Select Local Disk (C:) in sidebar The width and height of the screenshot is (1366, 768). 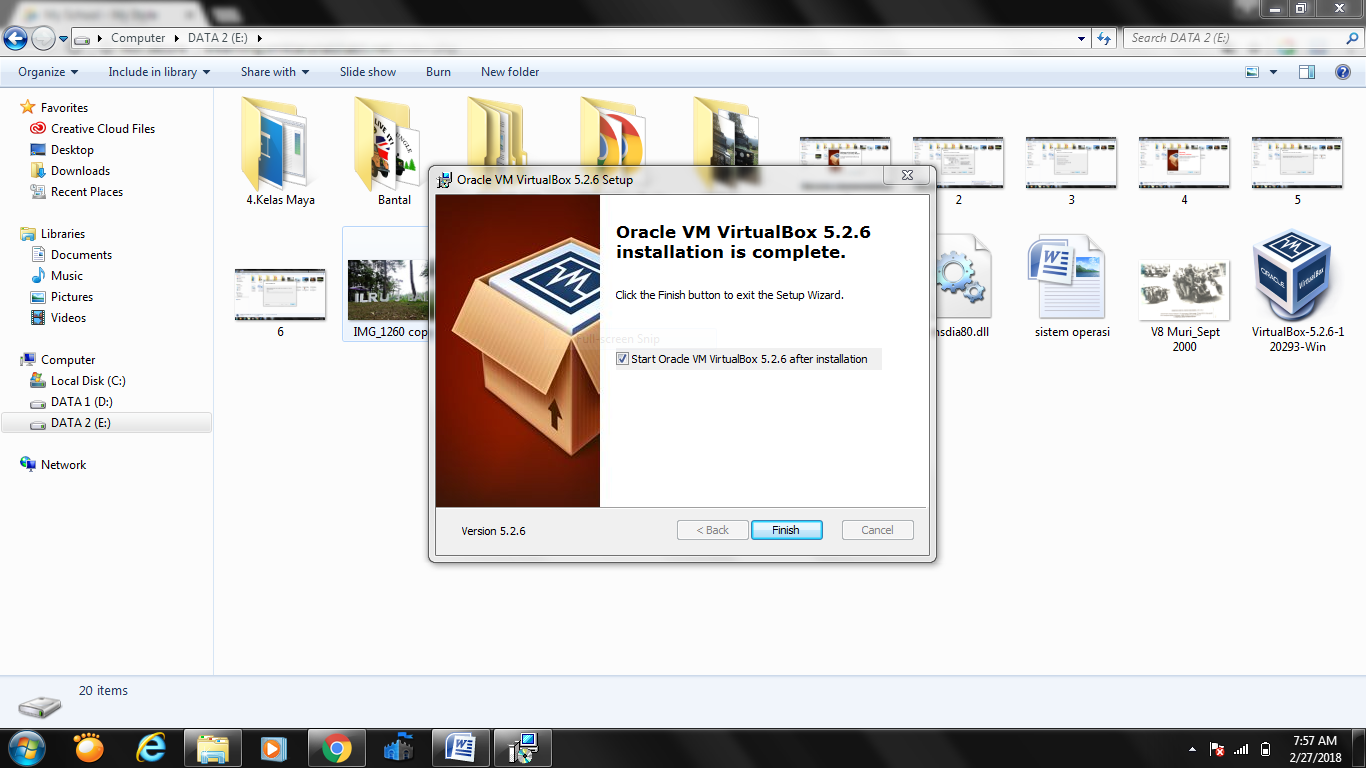click(x=88, y=381)
